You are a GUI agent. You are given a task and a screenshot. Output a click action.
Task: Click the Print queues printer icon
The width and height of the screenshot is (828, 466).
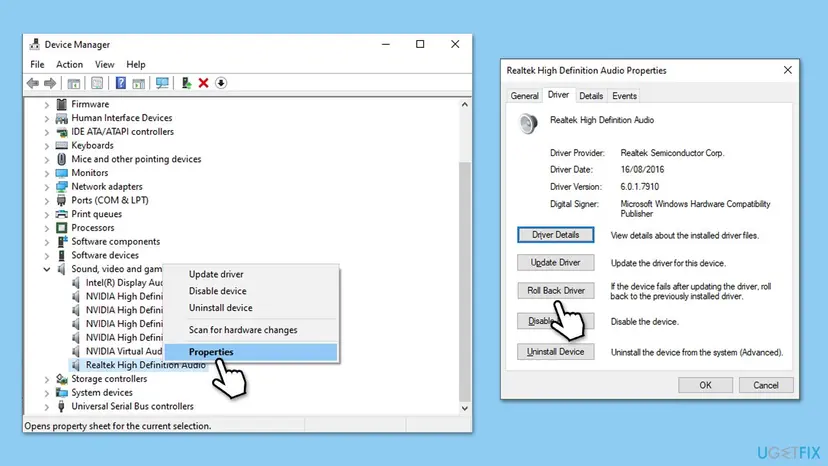[x=62, y=214]
